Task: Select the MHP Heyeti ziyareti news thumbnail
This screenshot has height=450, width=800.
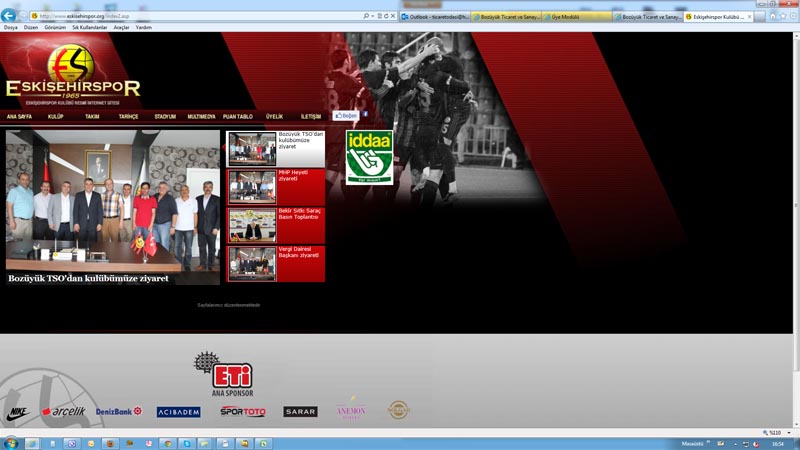Action: pyautogui.click(x=252, y=187)
